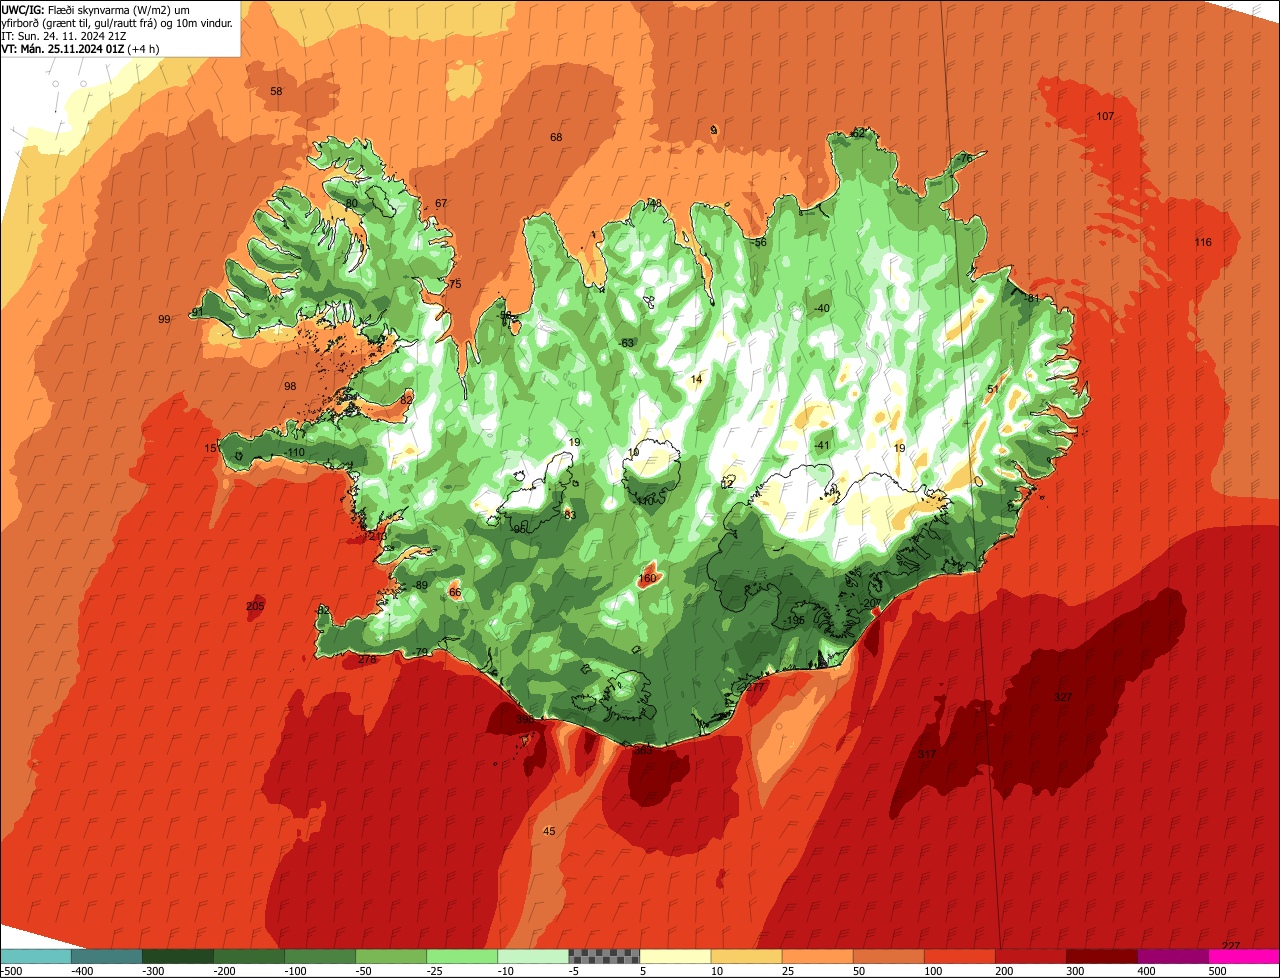Click the 10 to 25 yellow-orange swatch
The width and height of the screenshot is (1280, 978).
pos(745,955)
